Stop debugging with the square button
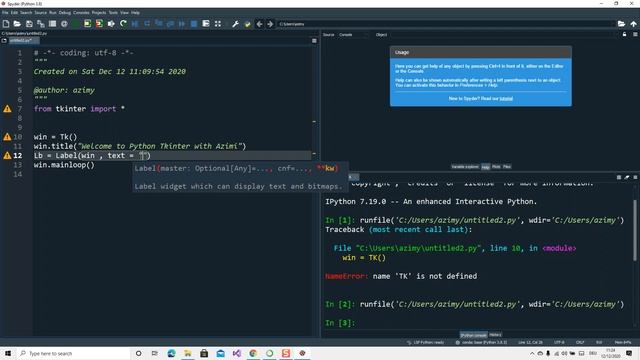This screenshot has width=640, height=360. click(194, 24)
